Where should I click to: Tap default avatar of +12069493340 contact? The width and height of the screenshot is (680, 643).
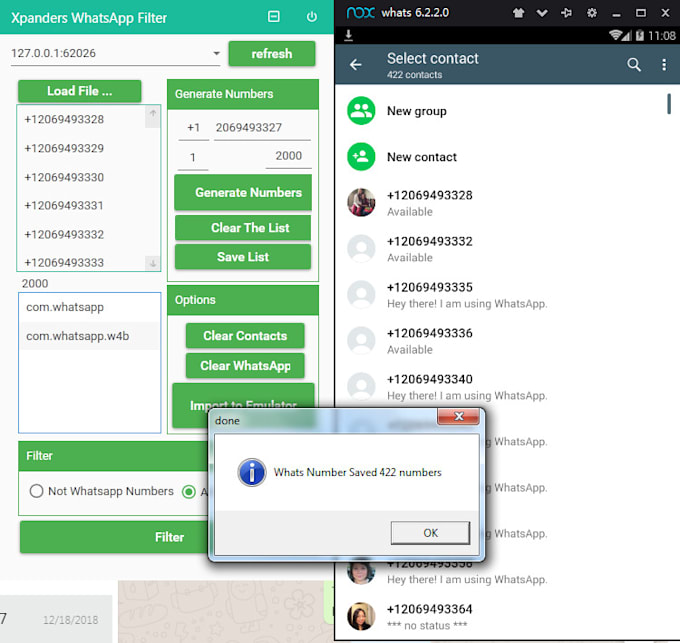coord(361,386)
